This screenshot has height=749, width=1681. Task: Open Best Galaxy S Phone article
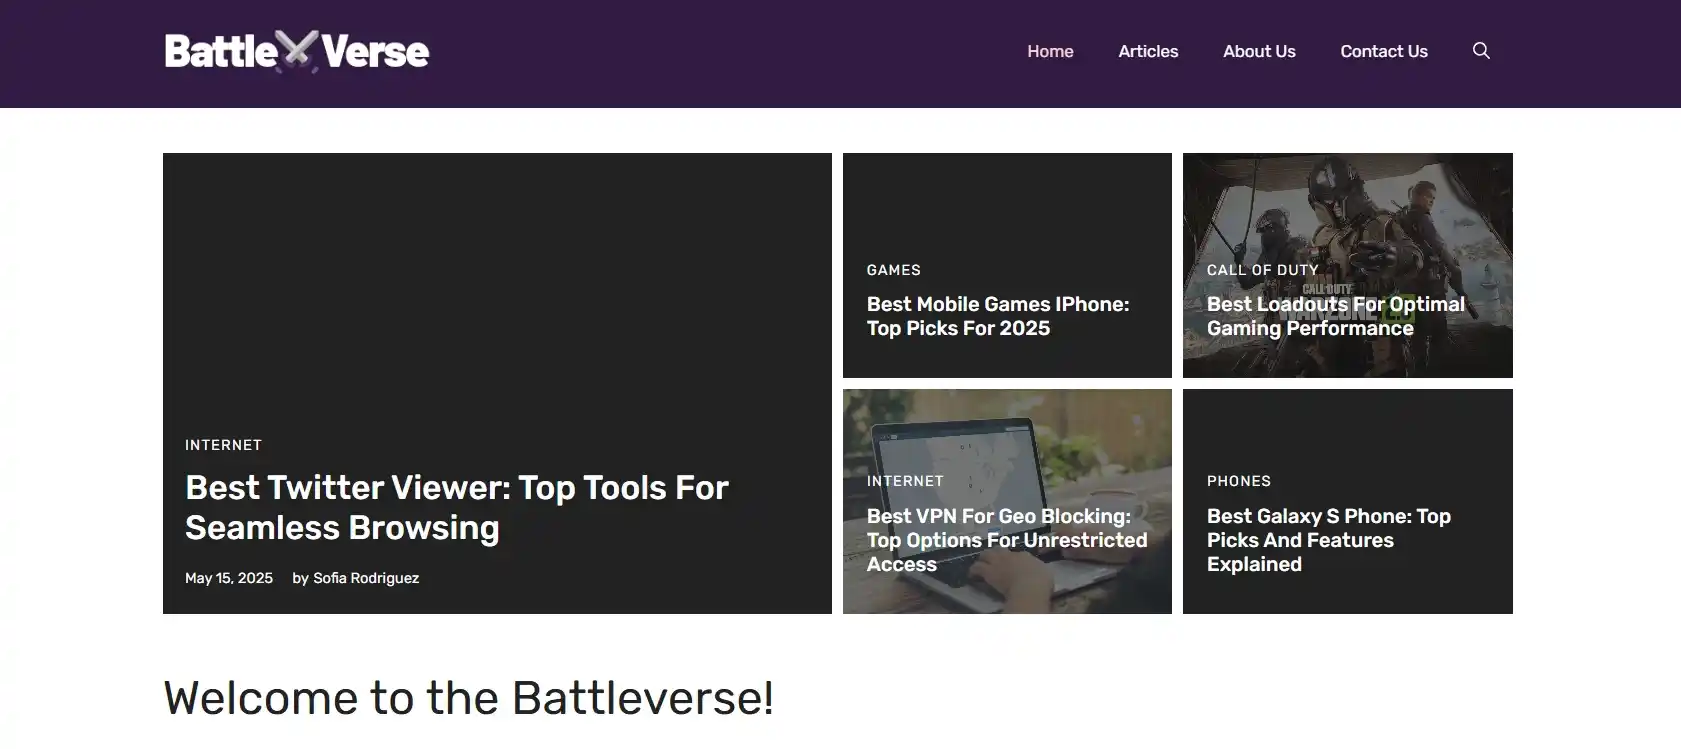coord(1329,540)
